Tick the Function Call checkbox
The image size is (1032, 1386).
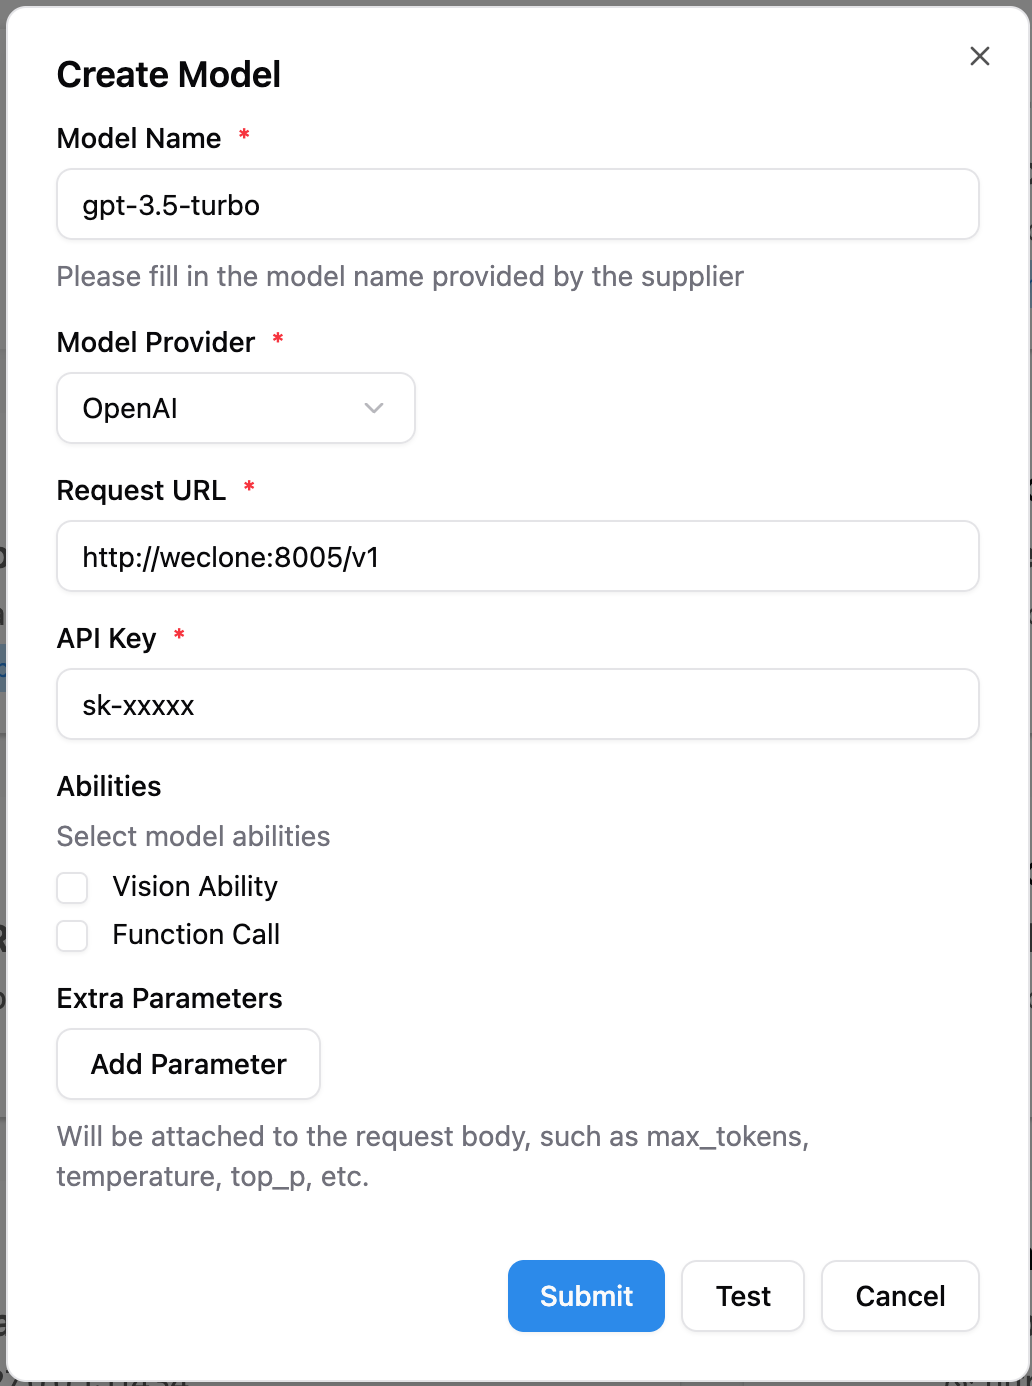click(73, 936)
